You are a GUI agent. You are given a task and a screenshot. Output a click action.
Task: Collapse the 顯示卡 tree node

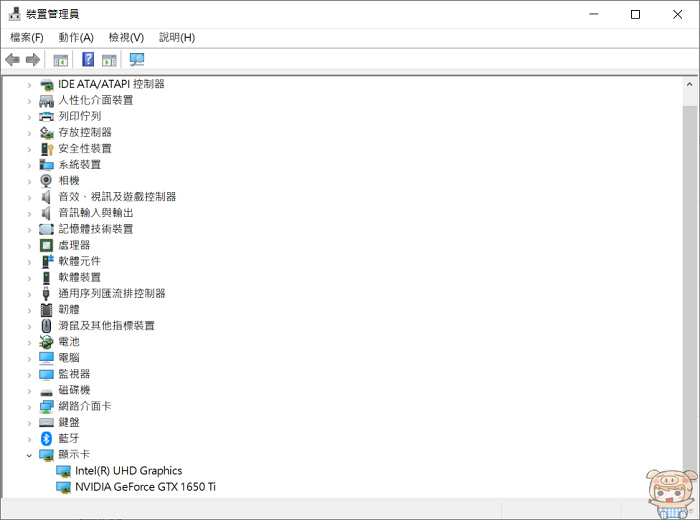tap(29, 455)
